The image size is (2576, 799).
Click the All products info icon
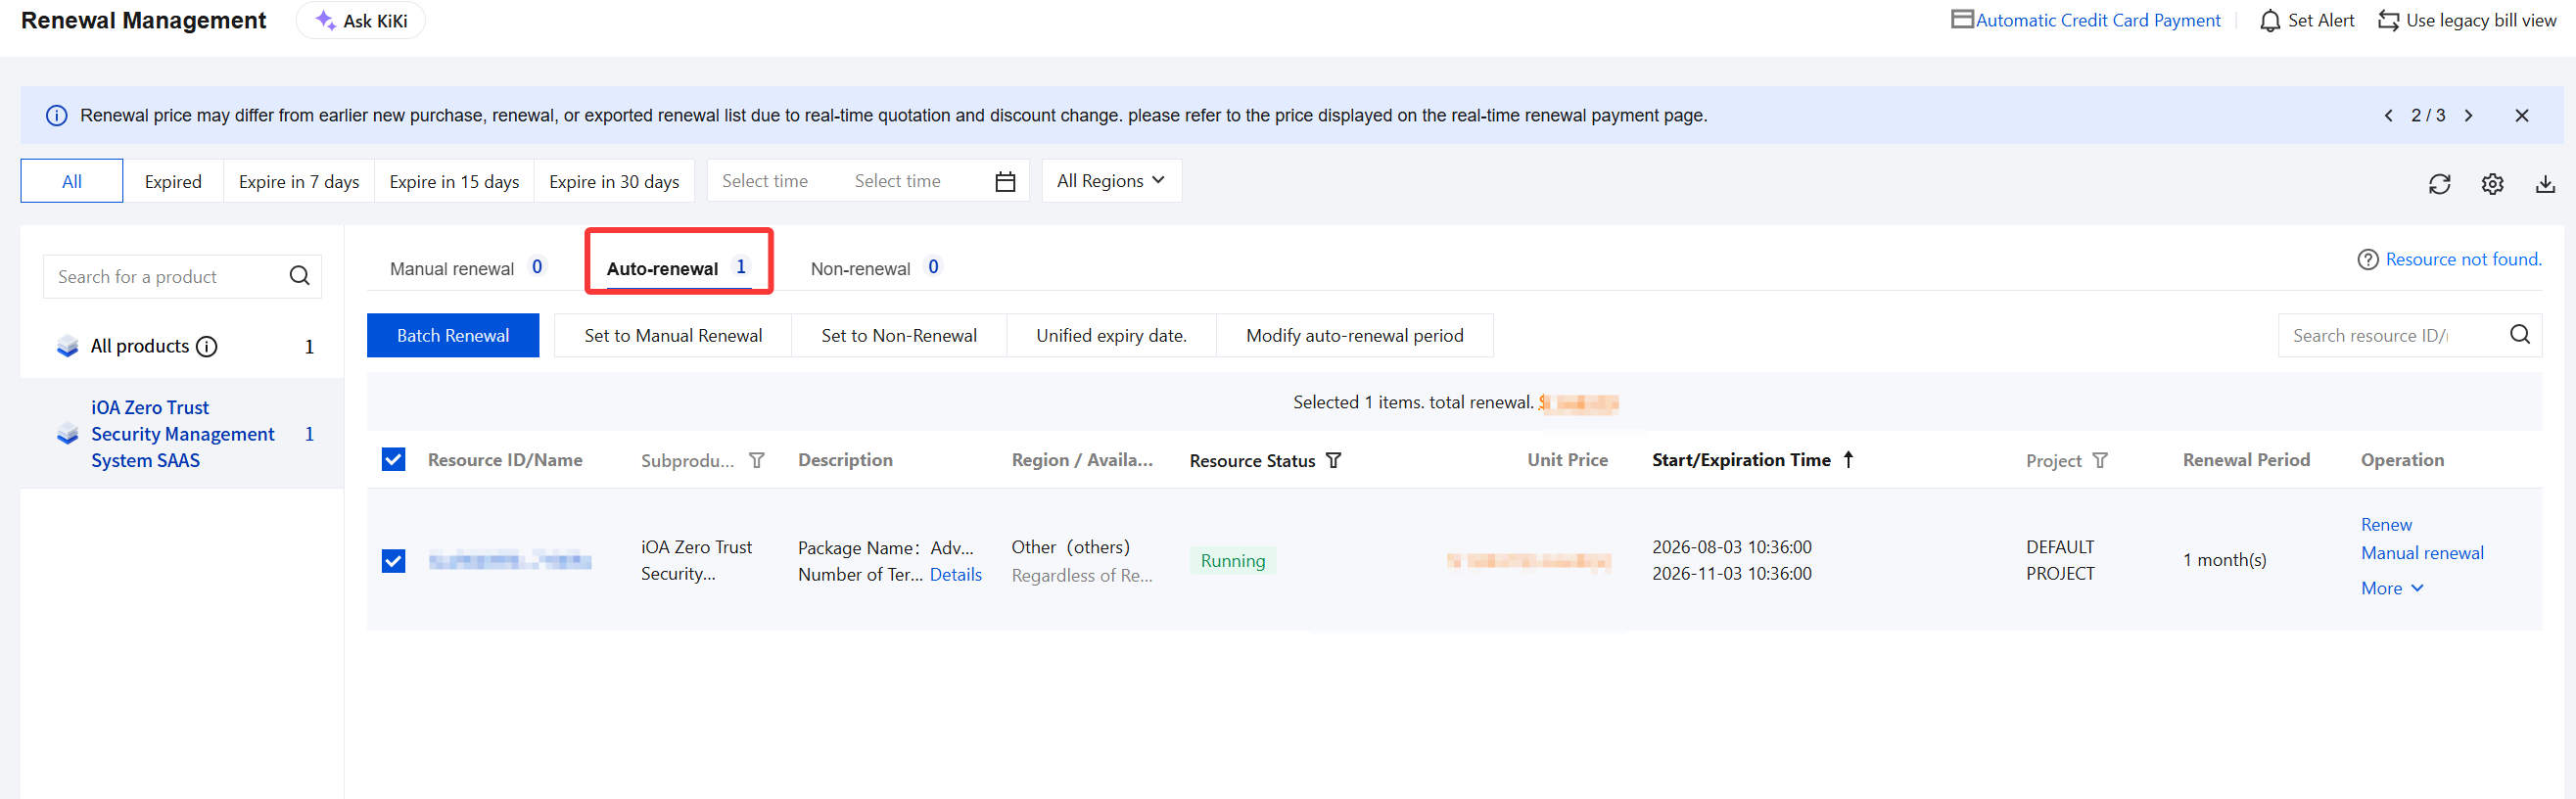[x=207, y=347]
